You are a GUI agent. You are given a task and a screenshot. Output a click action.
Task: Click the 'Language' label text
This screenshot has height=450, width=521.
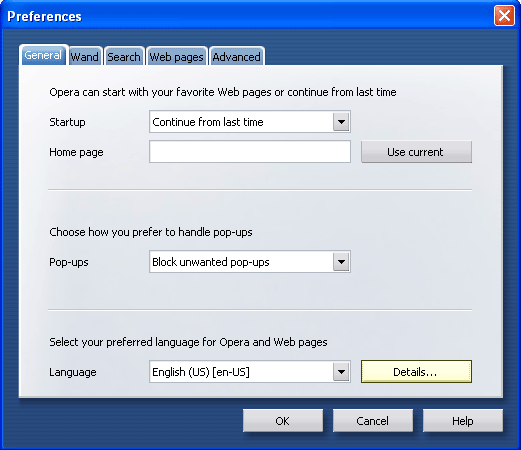tap(73, 372)
